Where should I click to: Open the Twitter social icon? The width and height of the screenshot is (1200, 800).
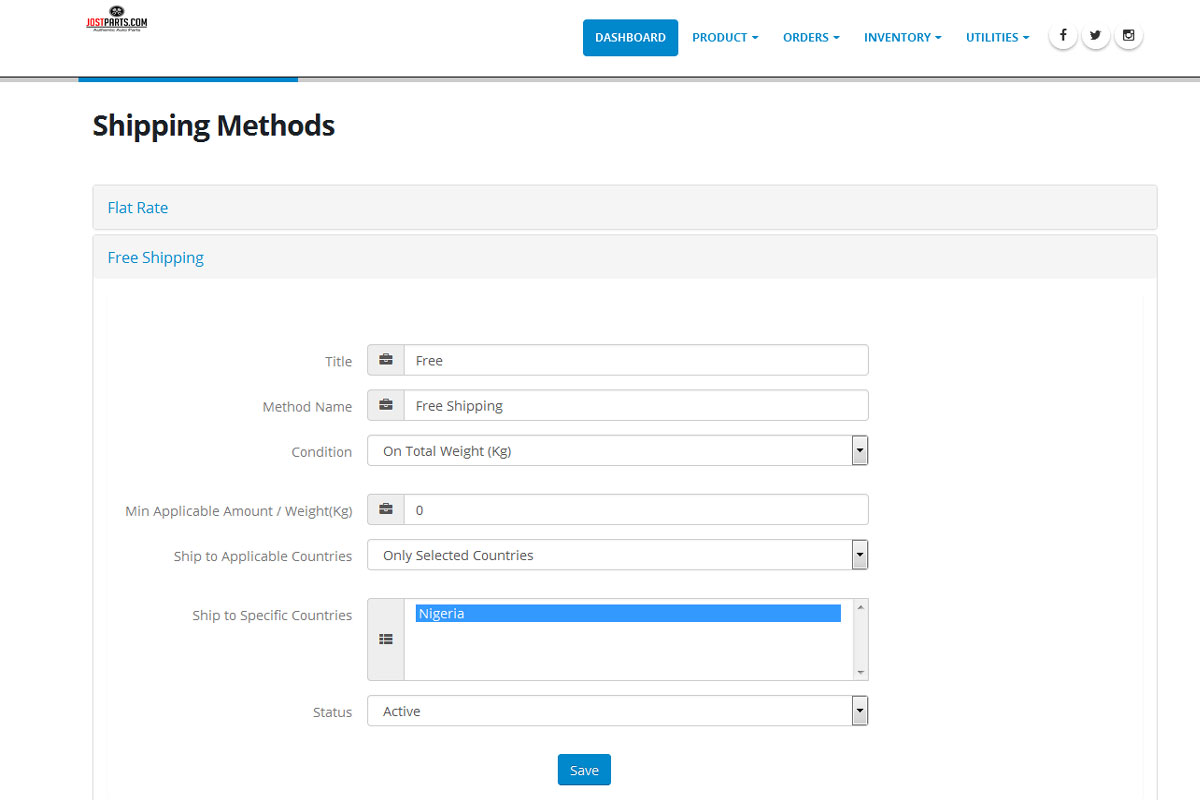(1095, 36)
